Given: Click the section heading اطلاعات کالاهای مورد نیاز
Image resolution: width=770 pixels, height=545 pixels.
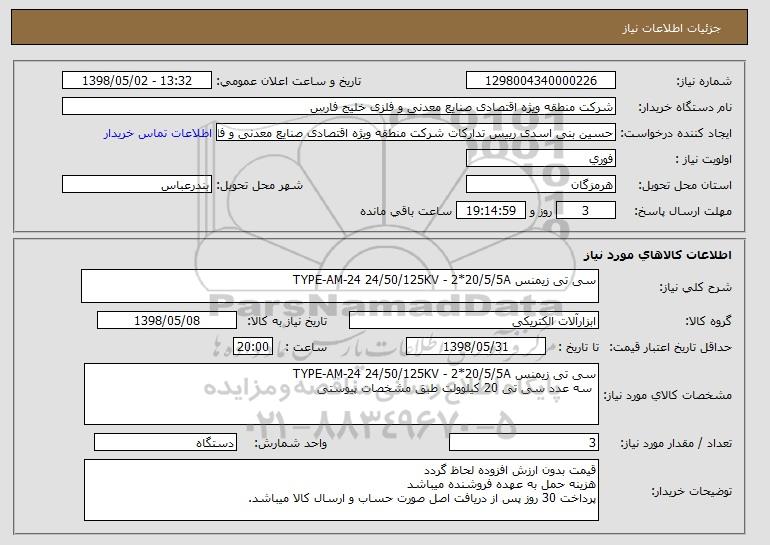Looking at the screenshot, I should pos(658,255).
